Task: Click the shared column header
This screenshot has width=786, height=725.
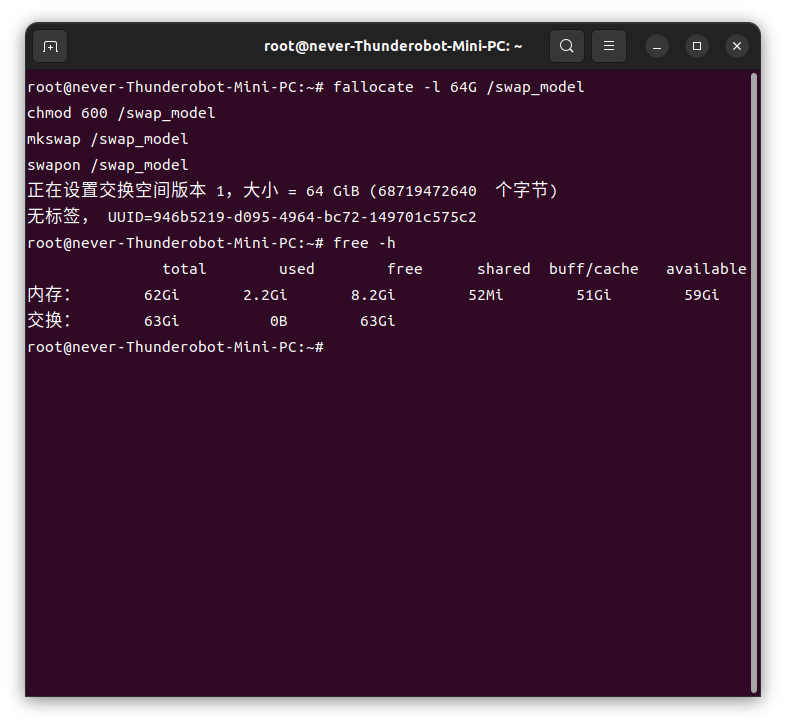Action: coord(504,269)
